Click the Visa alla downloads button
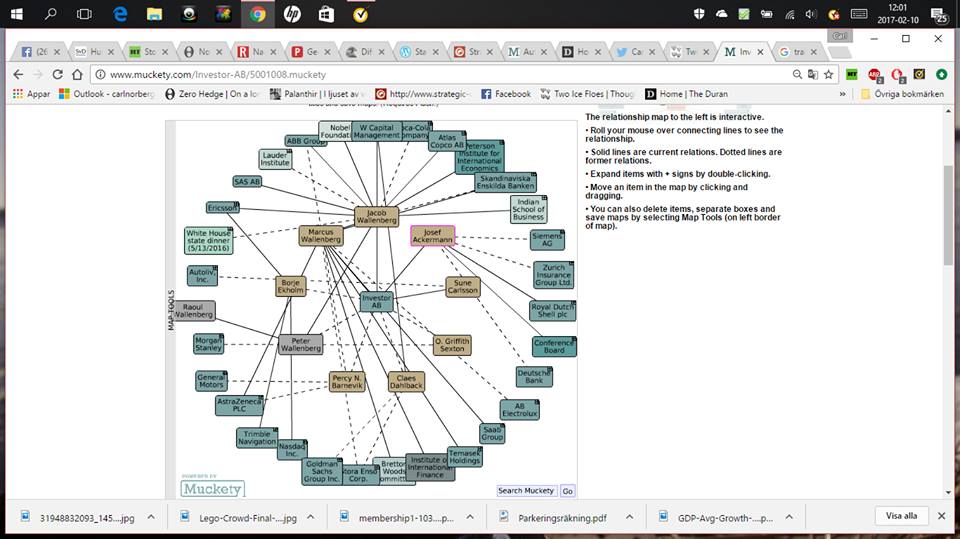 click(x=901, y=516)
